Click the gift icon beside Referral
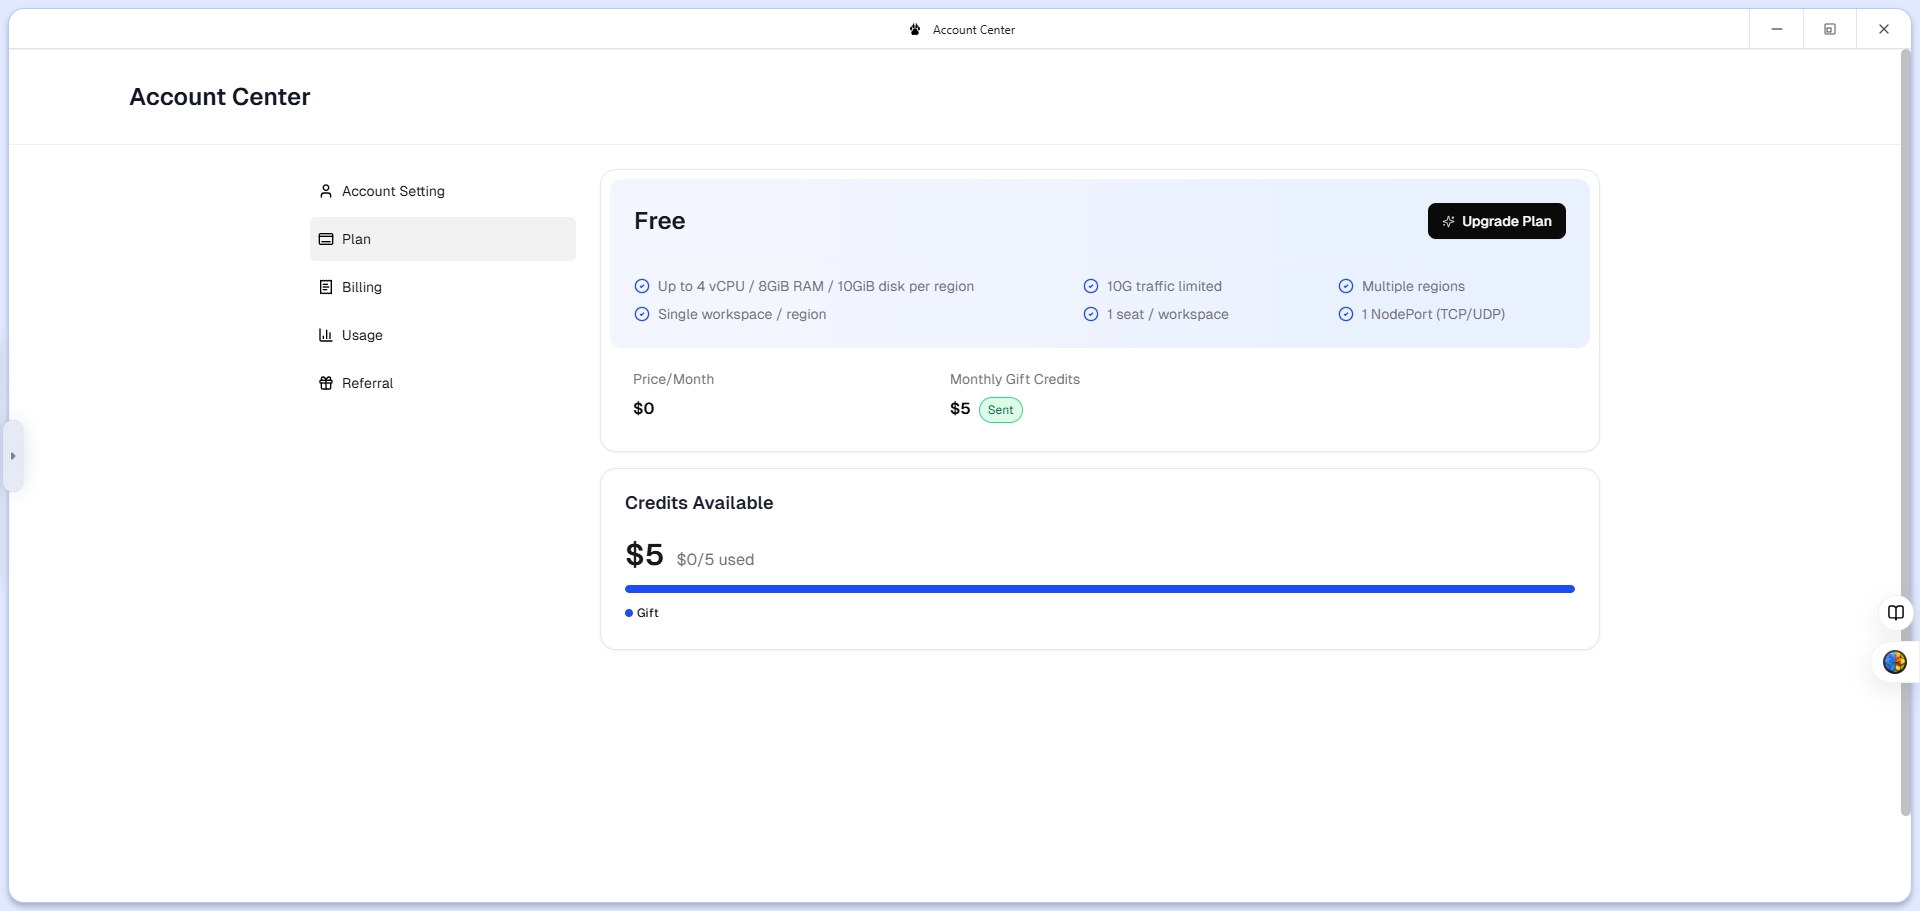The width and height of the screenshot is (1920, 911). point(325,383)
